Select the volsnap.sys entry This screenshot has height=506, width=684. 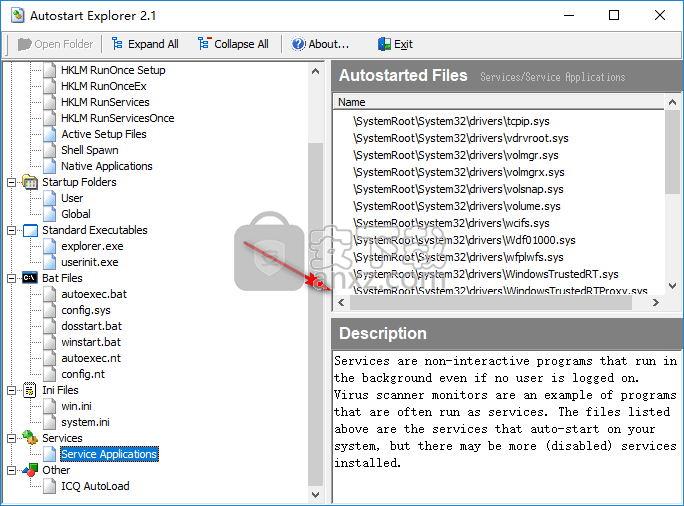458,189
